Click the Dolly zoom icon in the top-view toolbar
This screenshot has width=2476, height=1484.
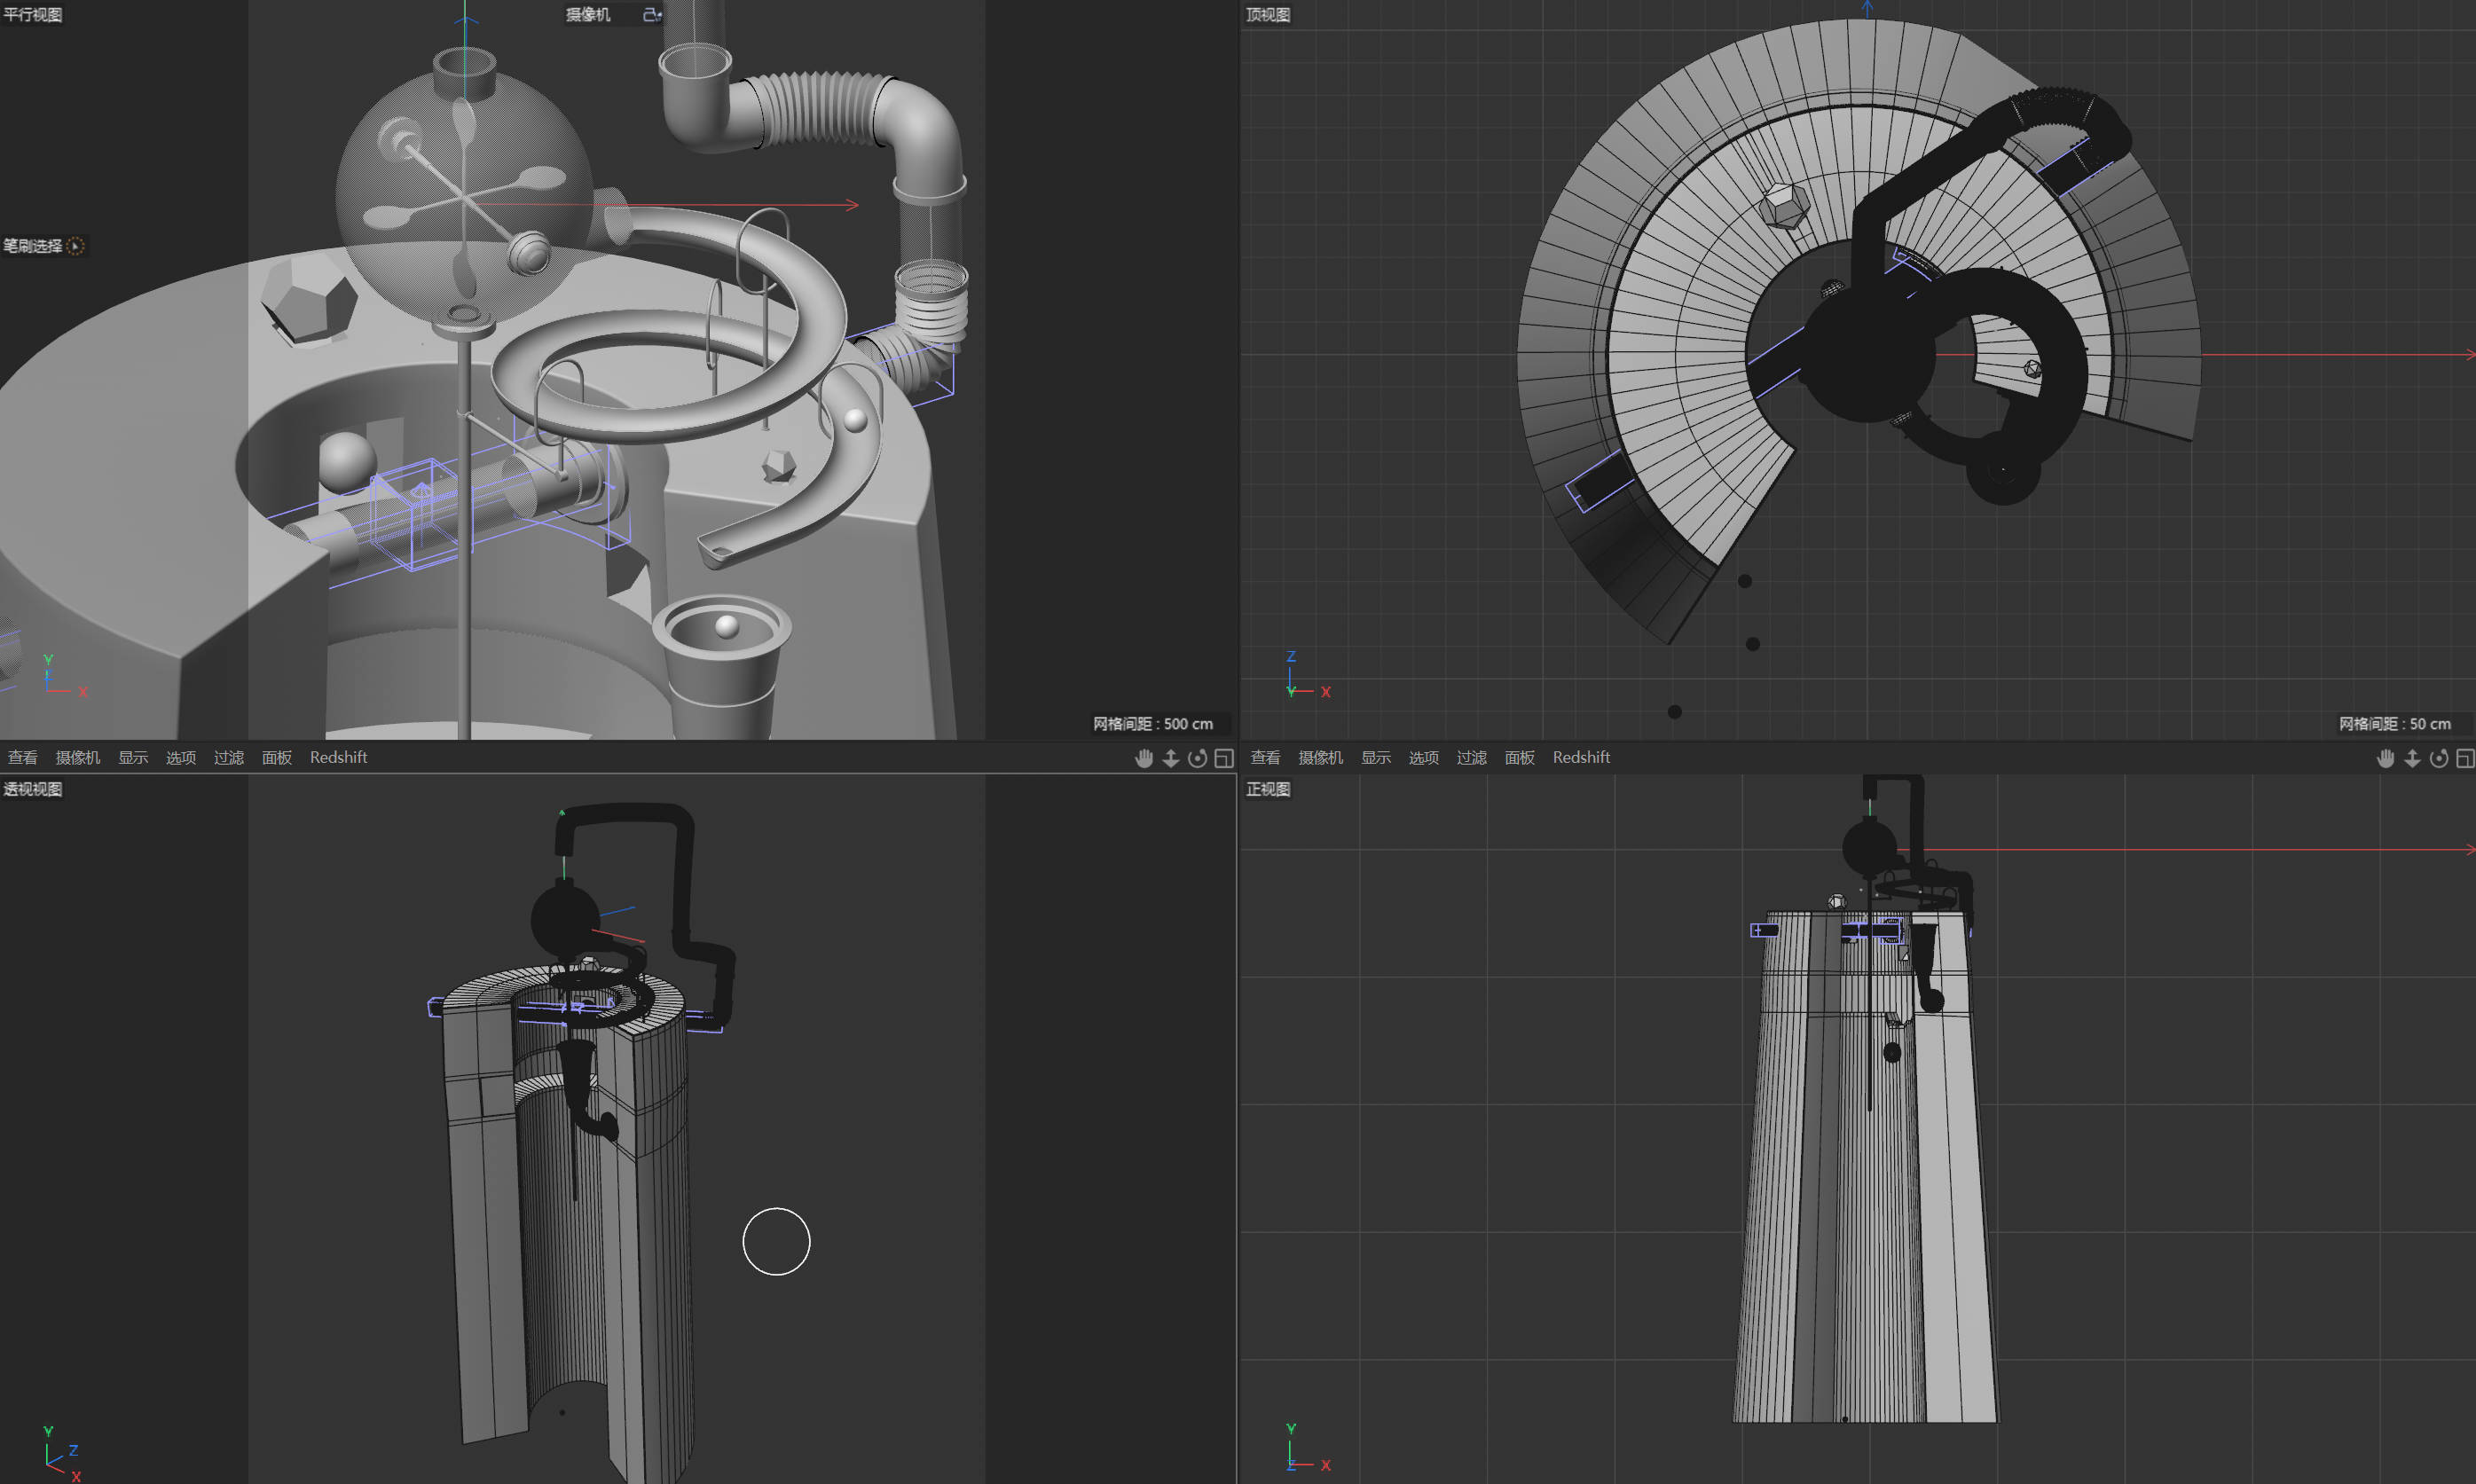pos(2413,758)
